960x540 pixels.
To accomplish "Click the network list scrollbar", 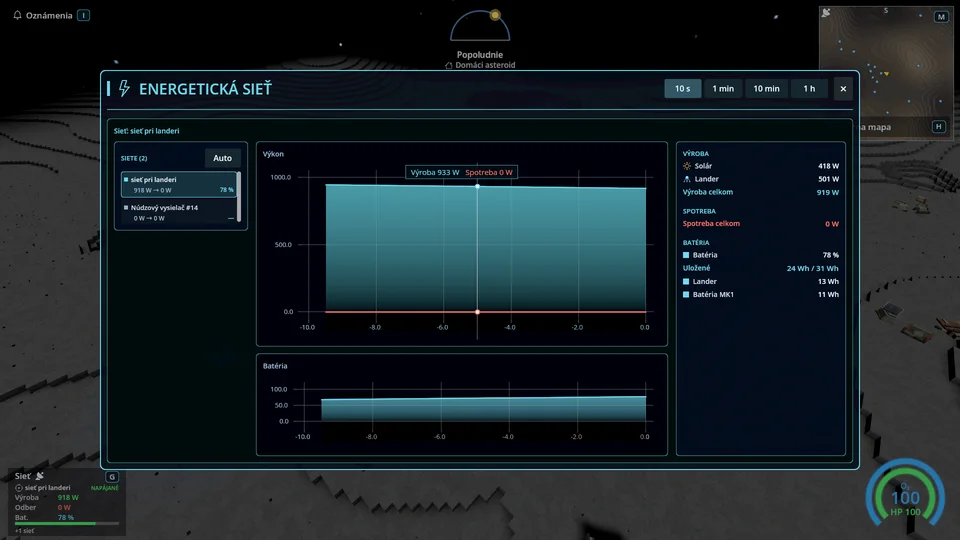I will click(239, 197).
